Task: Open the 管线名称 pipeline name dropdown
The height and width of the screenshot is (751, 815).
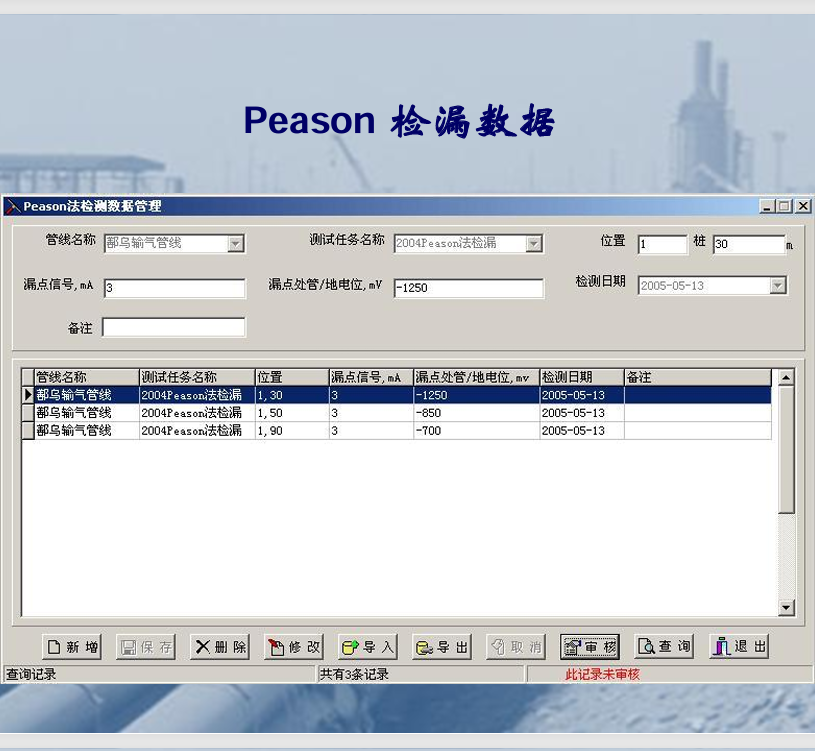Action: coord(236,243)
